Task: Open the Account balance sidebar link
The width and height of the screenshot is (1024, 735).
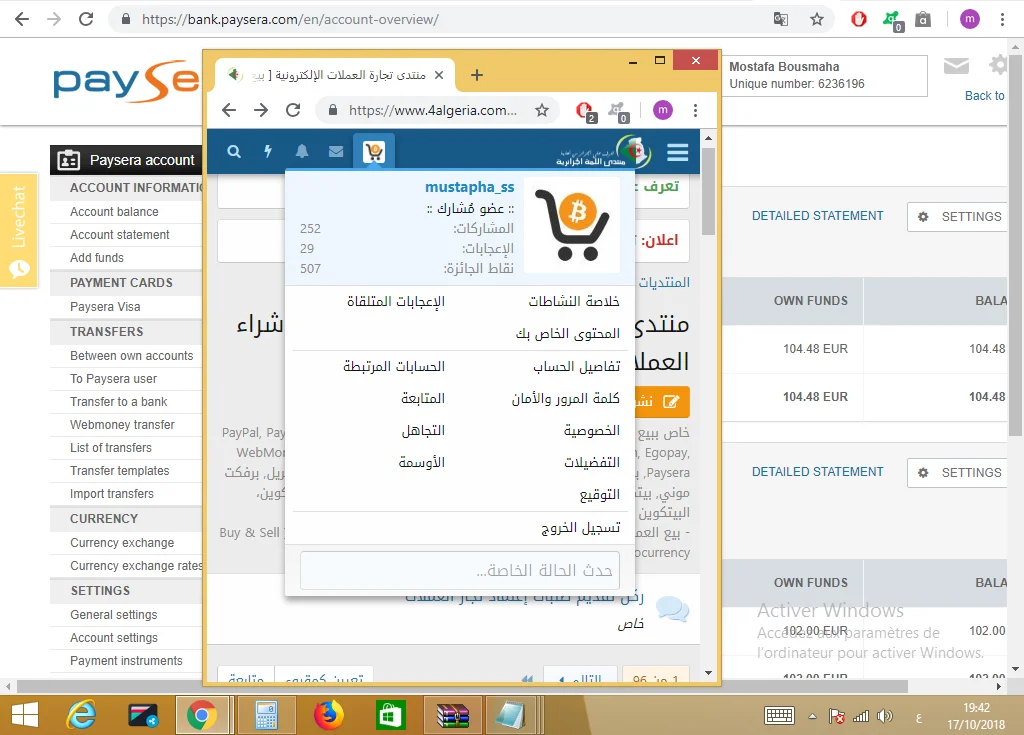Action: pos(114,212)
